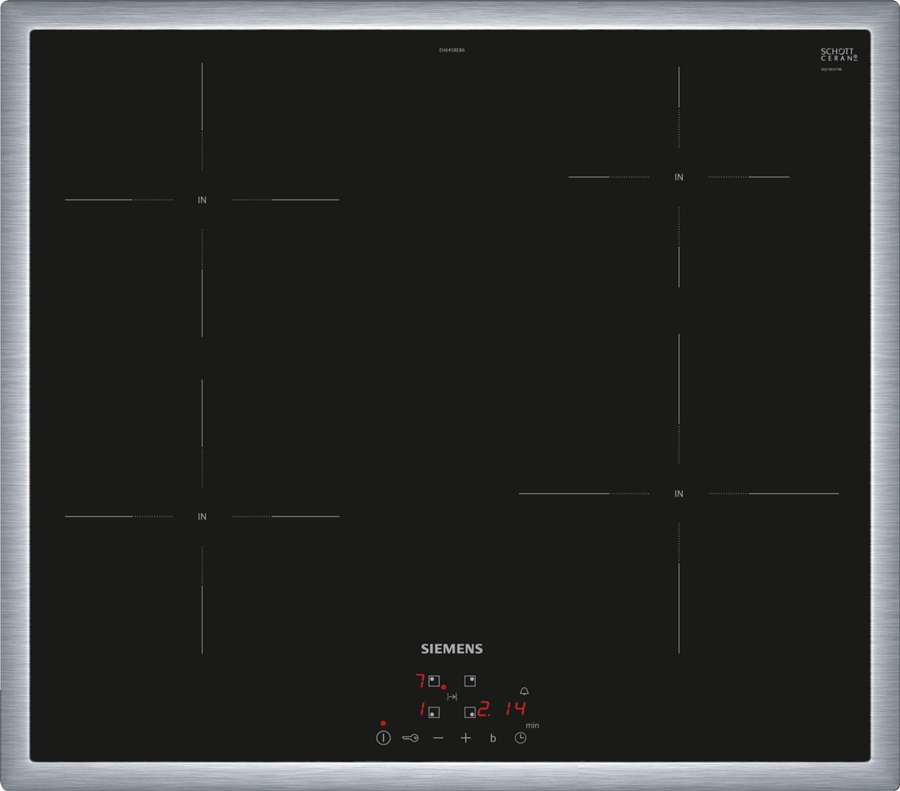900x791 pixels.
Task: Select the back-right cooking zone icon
Action: [x=470, y=679]
